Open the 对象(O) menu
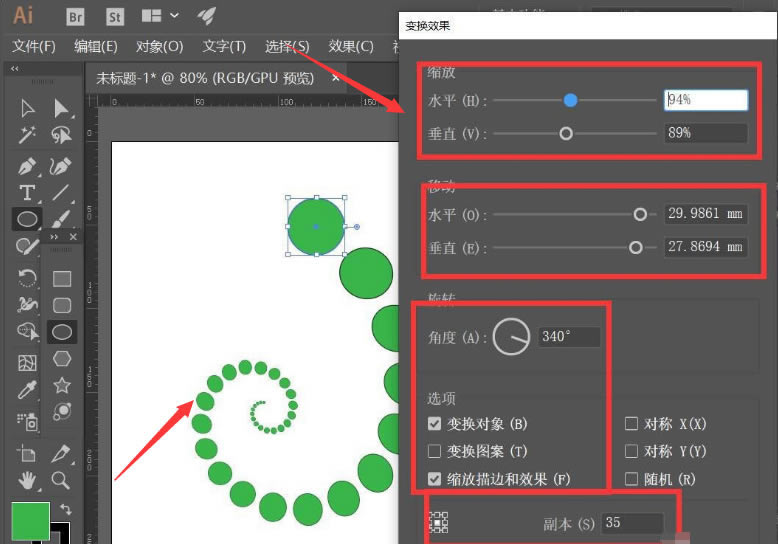The height and width of the screenshot is (544, 778). [x=160, y=47]
